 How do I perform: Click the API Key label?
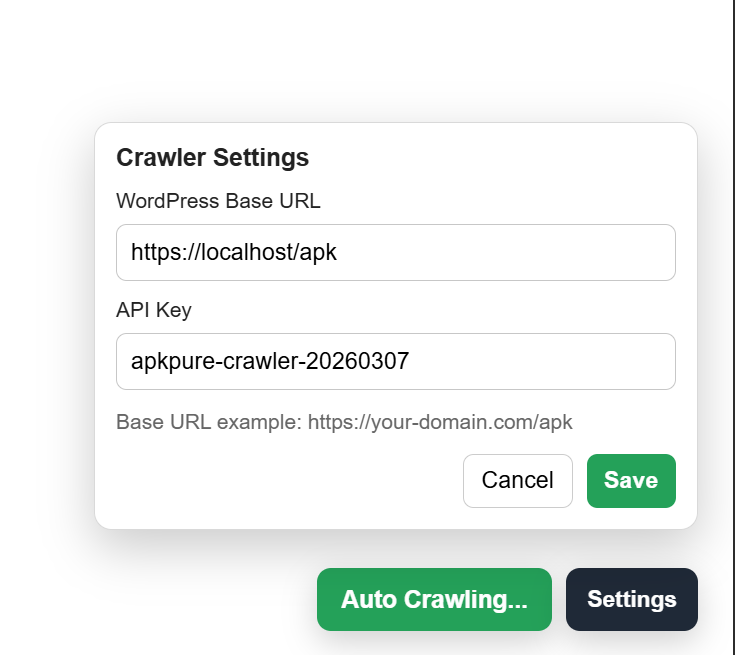[154, 310]
